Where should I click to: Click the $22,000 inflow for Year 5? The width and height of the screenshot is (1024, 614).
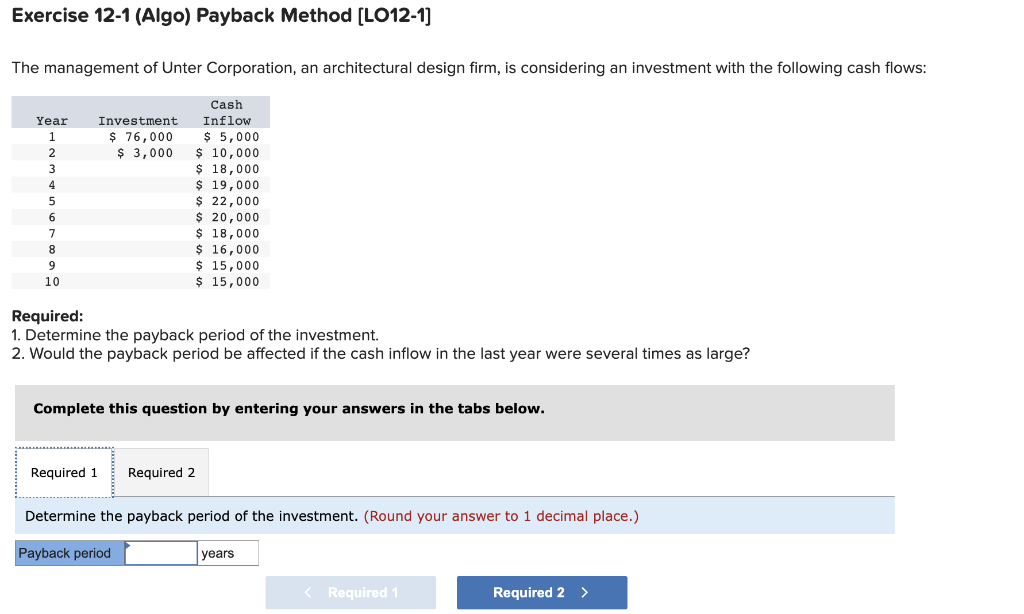coord(228,200)
